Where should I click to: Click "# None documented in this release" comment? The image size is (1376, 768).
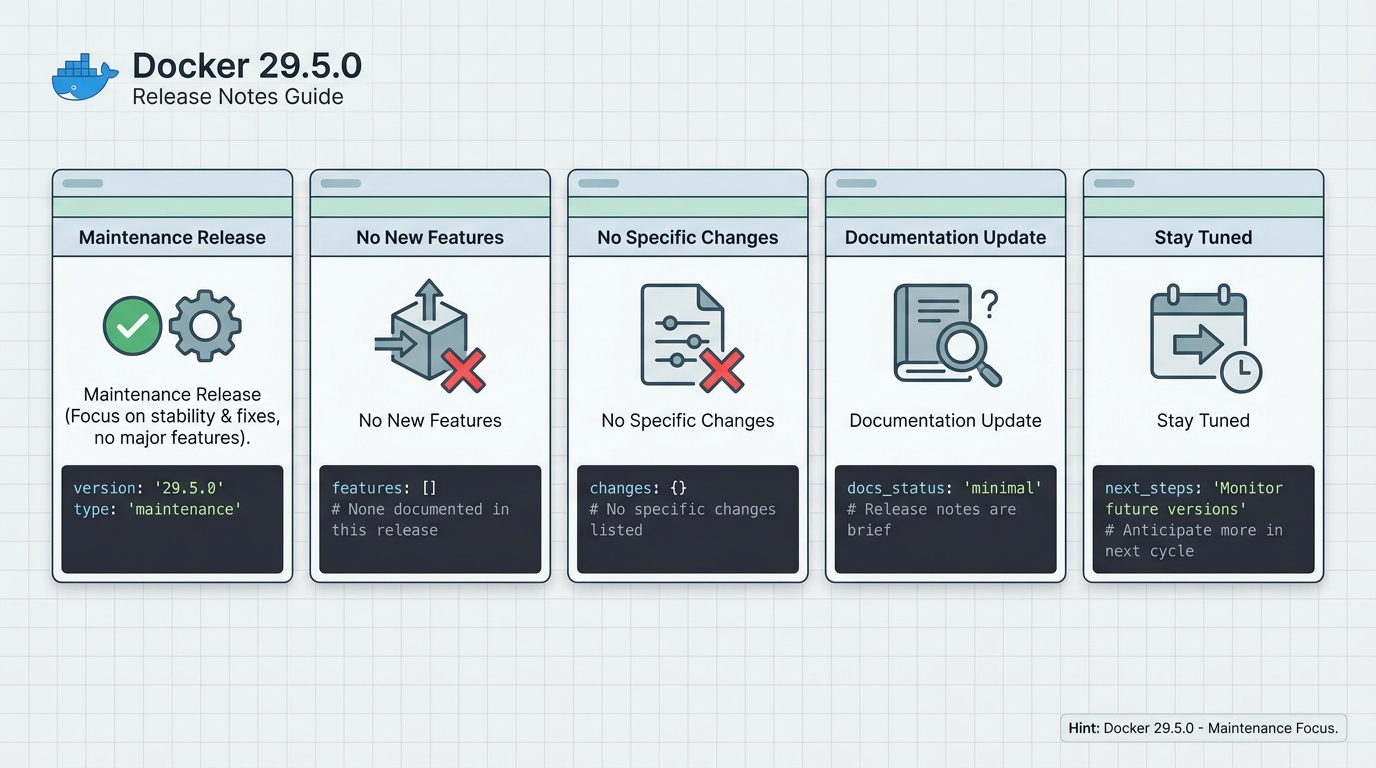pyautogui.click(x=421, y=520)
